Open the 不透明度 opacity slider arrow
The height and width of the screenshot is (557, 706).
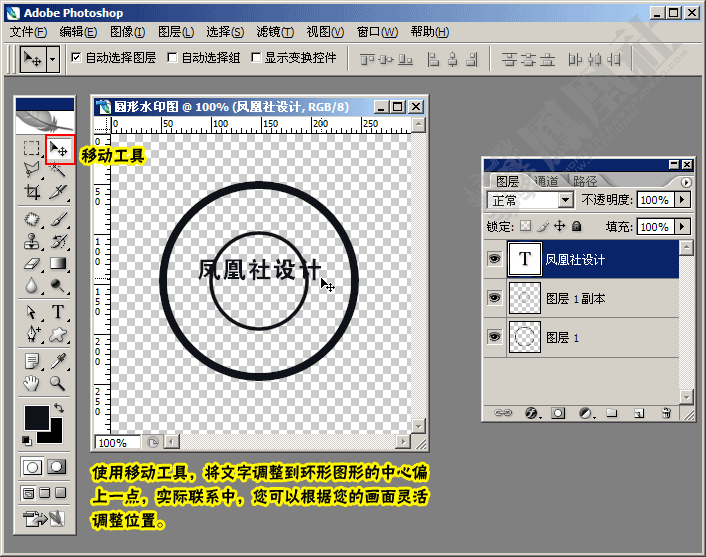coord(682,199)
